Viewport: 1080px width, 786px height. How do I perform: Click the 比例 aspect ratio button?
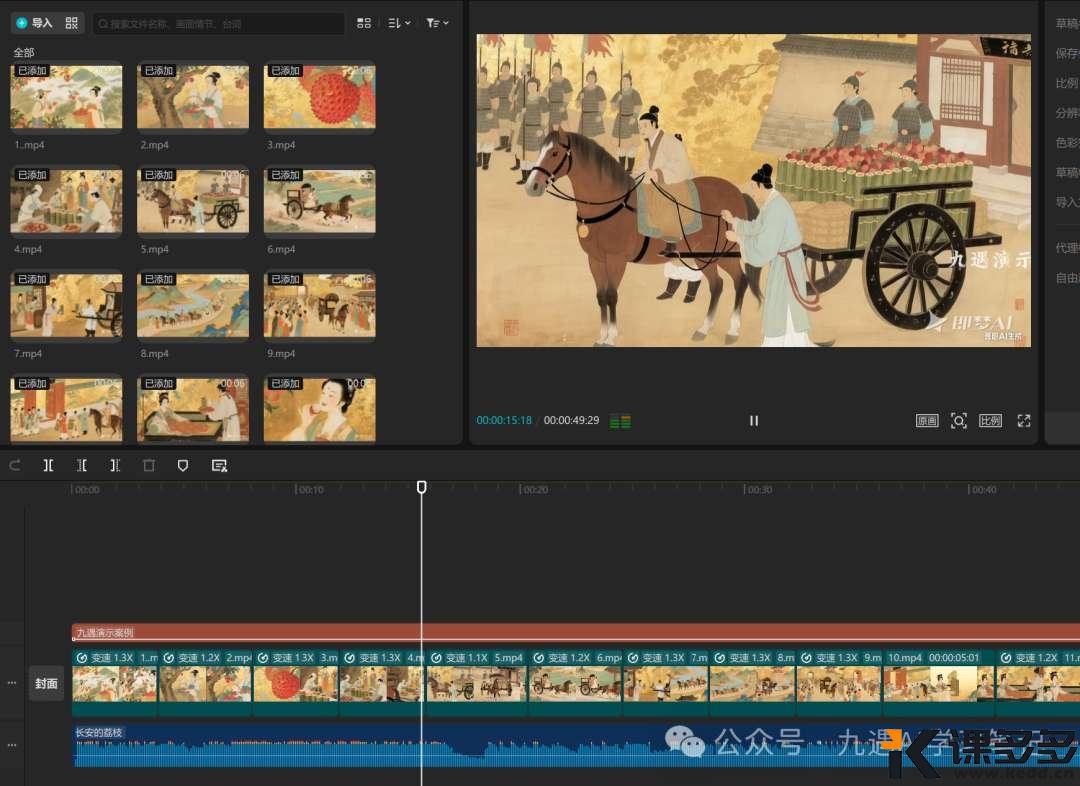(x=990, y=421)
